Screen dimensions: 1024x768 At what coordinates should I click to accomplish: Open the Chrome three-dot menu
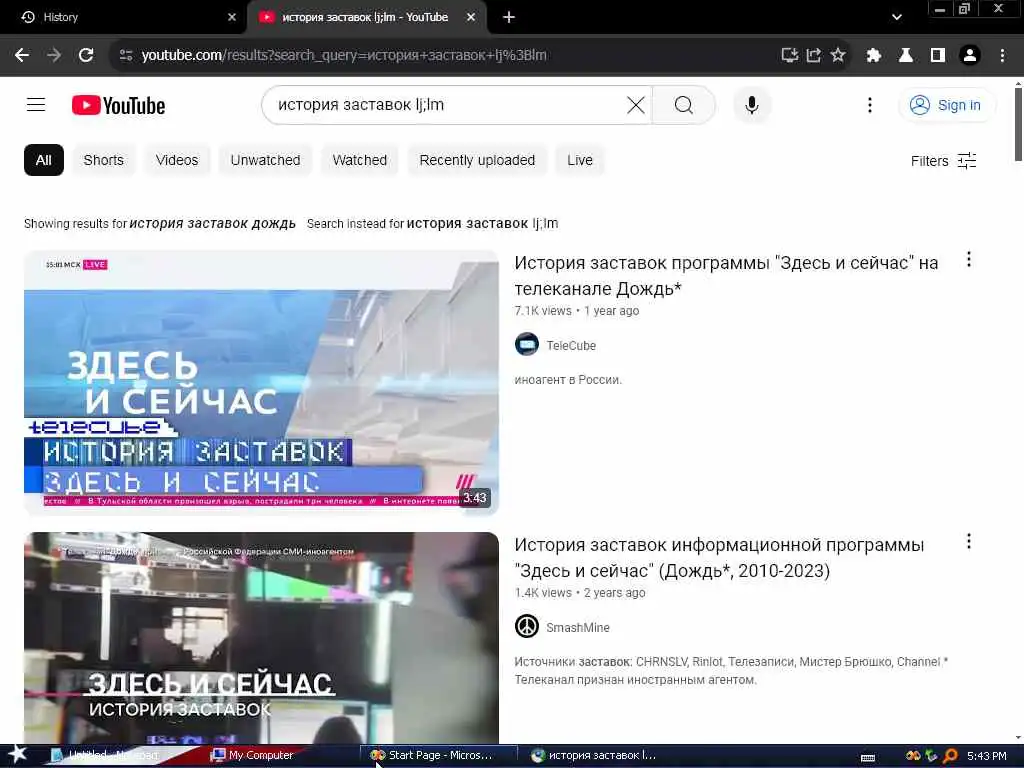tap(1002, 55)
